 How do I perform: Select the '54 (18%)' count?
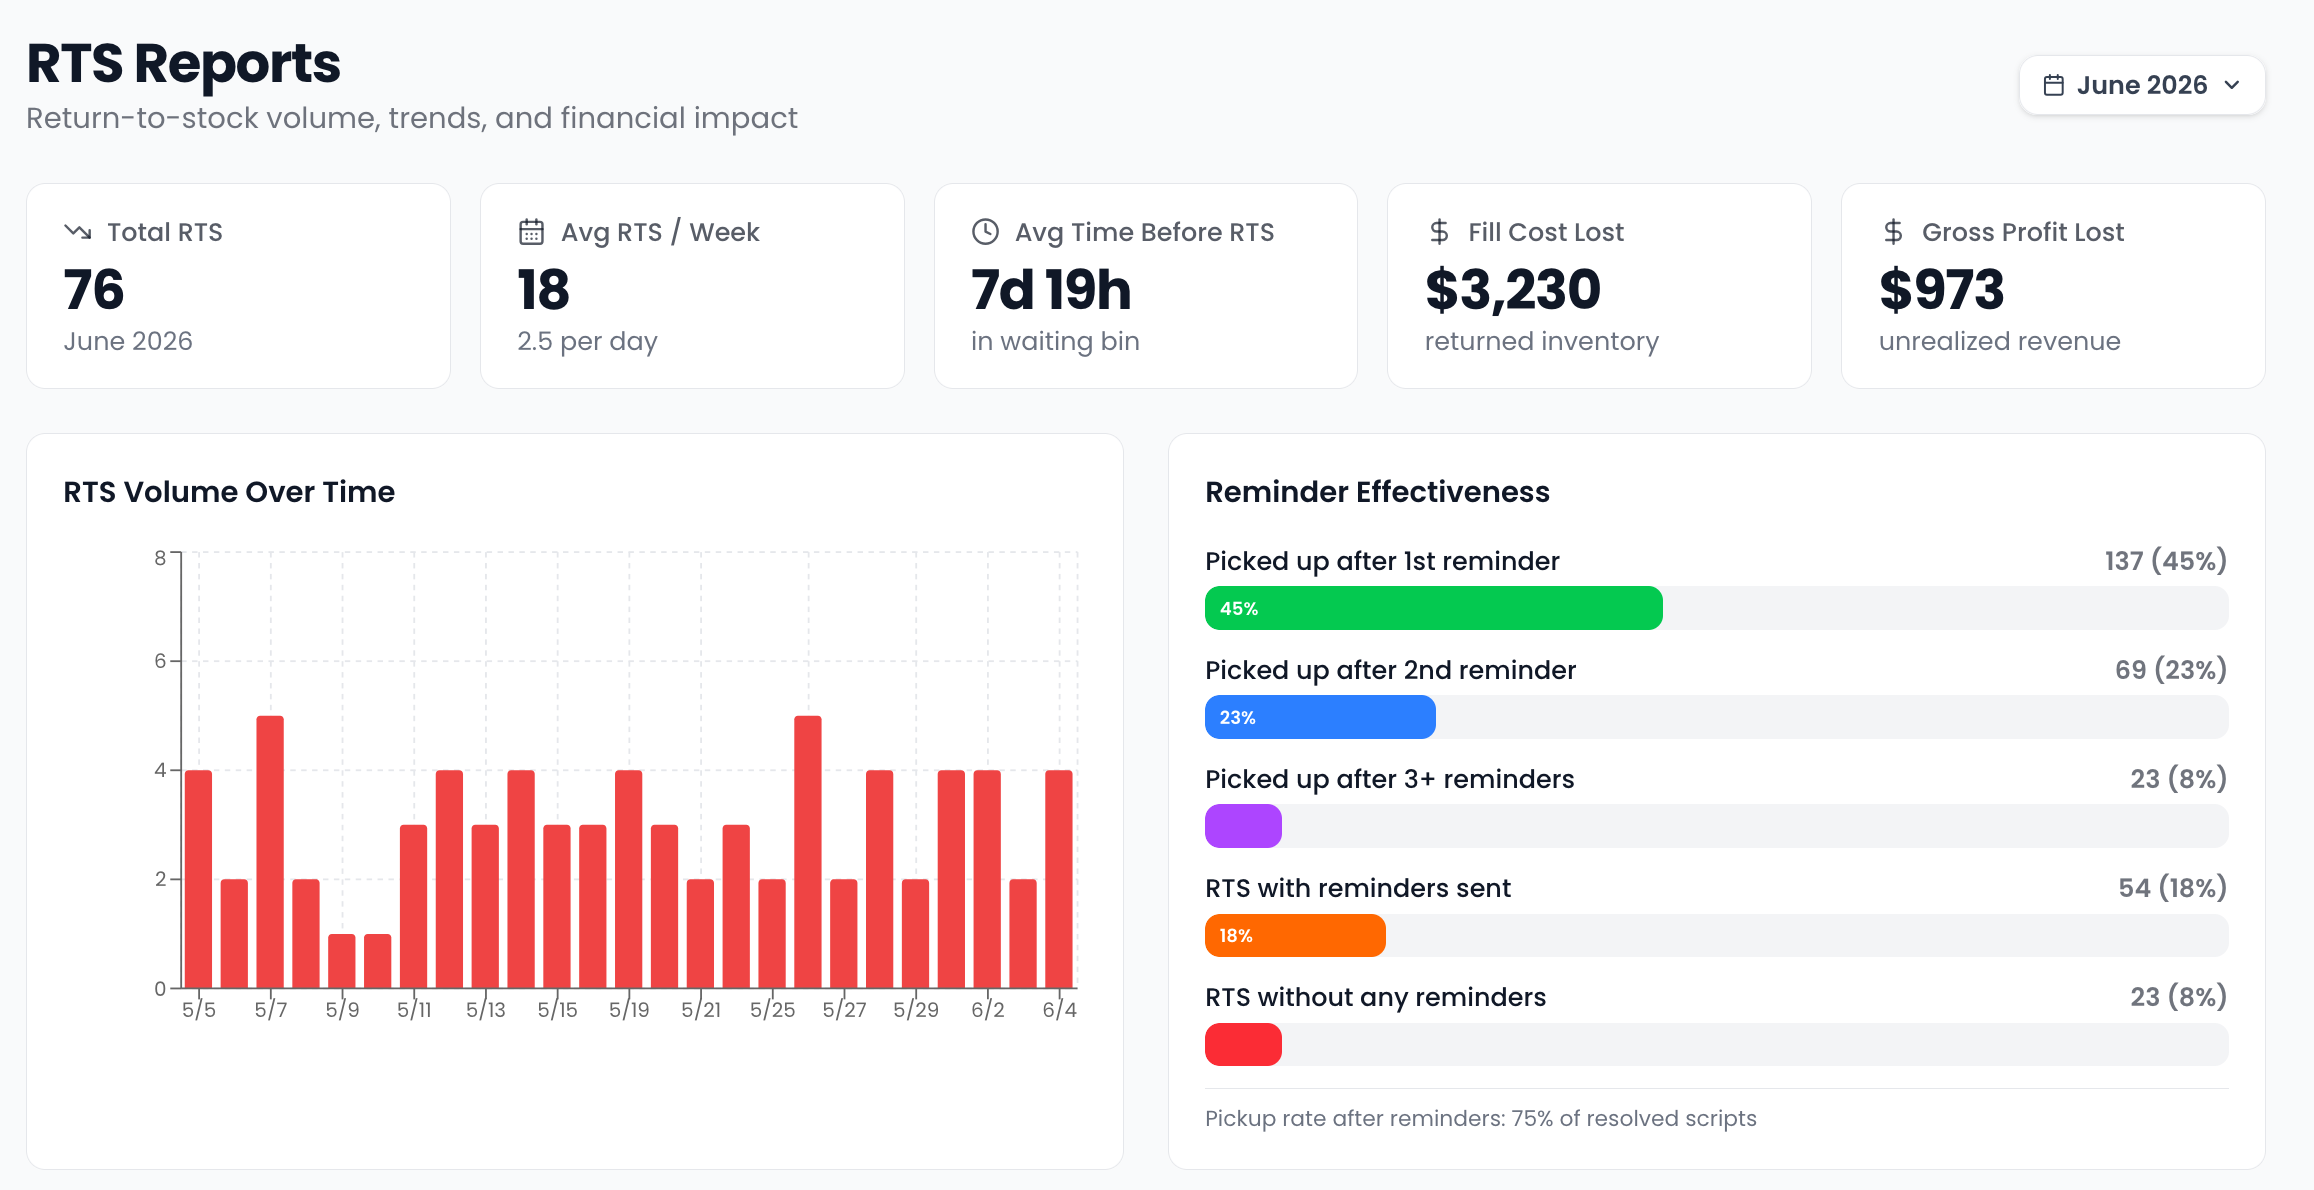point(2173,888)
